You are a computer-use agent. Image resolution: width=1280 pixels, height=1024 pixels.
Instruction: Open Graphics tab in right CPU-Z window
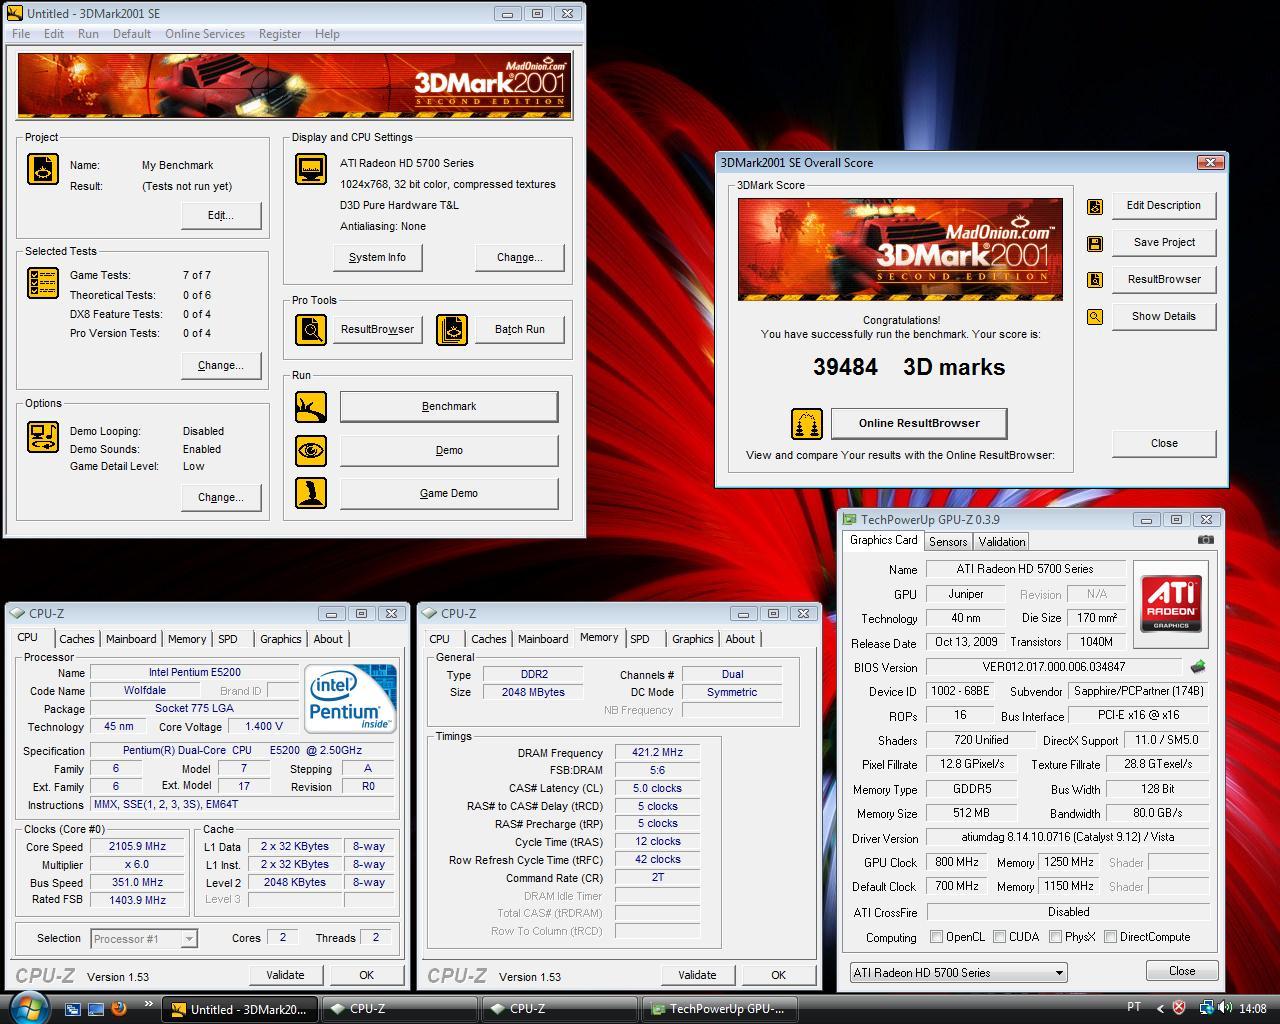click(692, 639)
